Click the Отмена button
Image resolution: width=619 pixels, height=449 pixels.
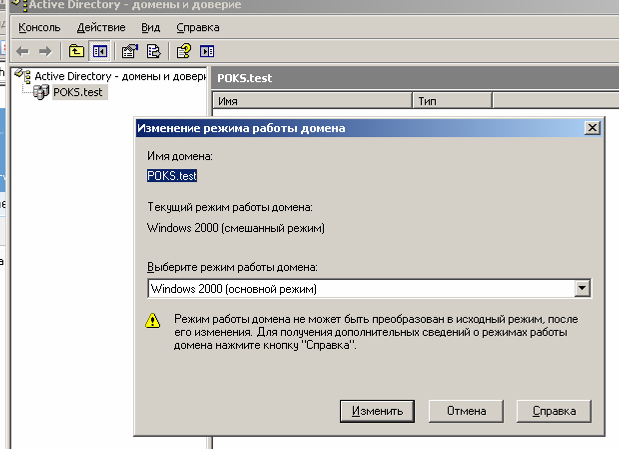click(x=466, y=411)
